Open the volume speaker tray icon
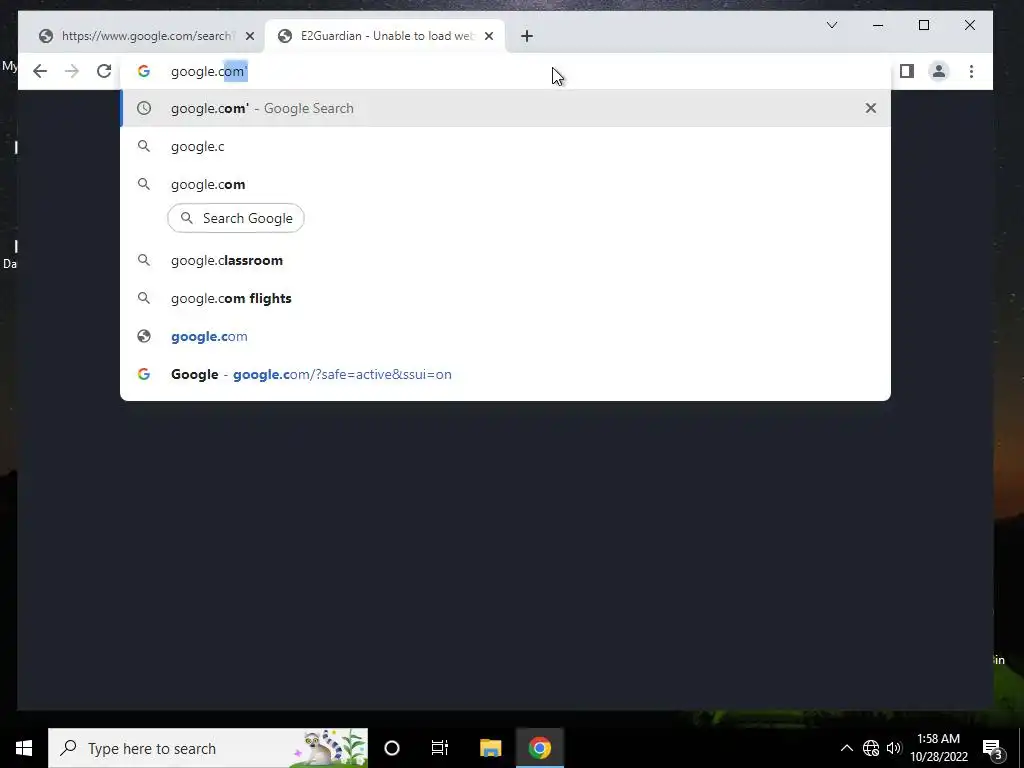Screen dimensions: 1024x768 893,748
